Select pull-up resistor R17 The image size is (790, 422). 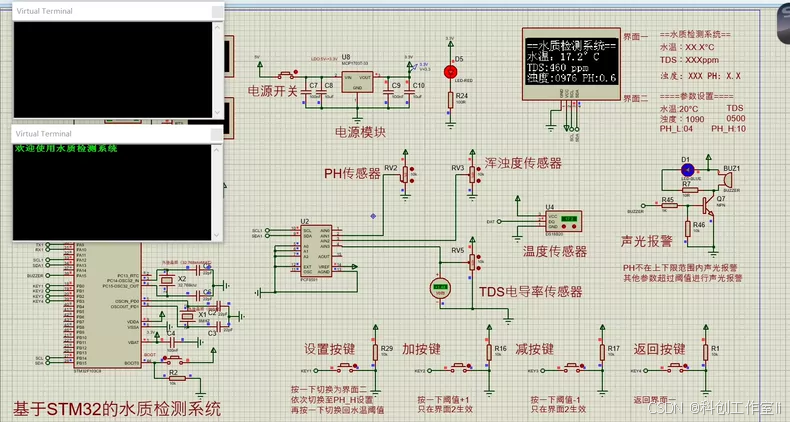pyautogui.click(x=602, y=352)
